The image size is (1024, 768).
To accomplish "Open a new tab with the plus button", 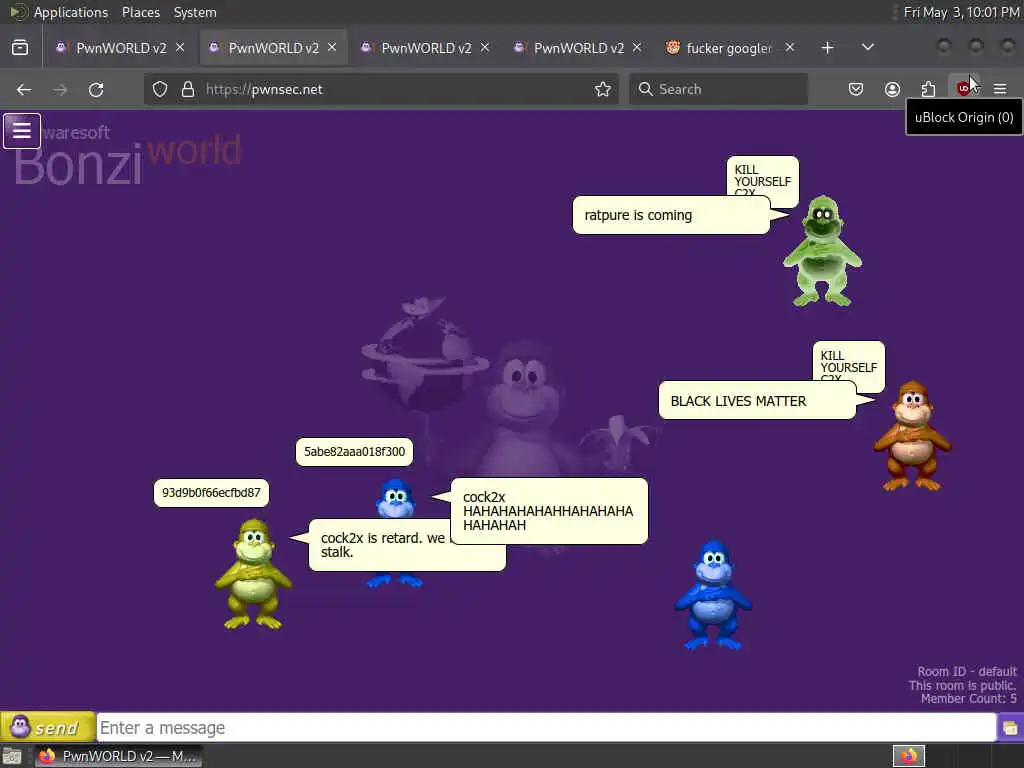I will tap(827, 48).
